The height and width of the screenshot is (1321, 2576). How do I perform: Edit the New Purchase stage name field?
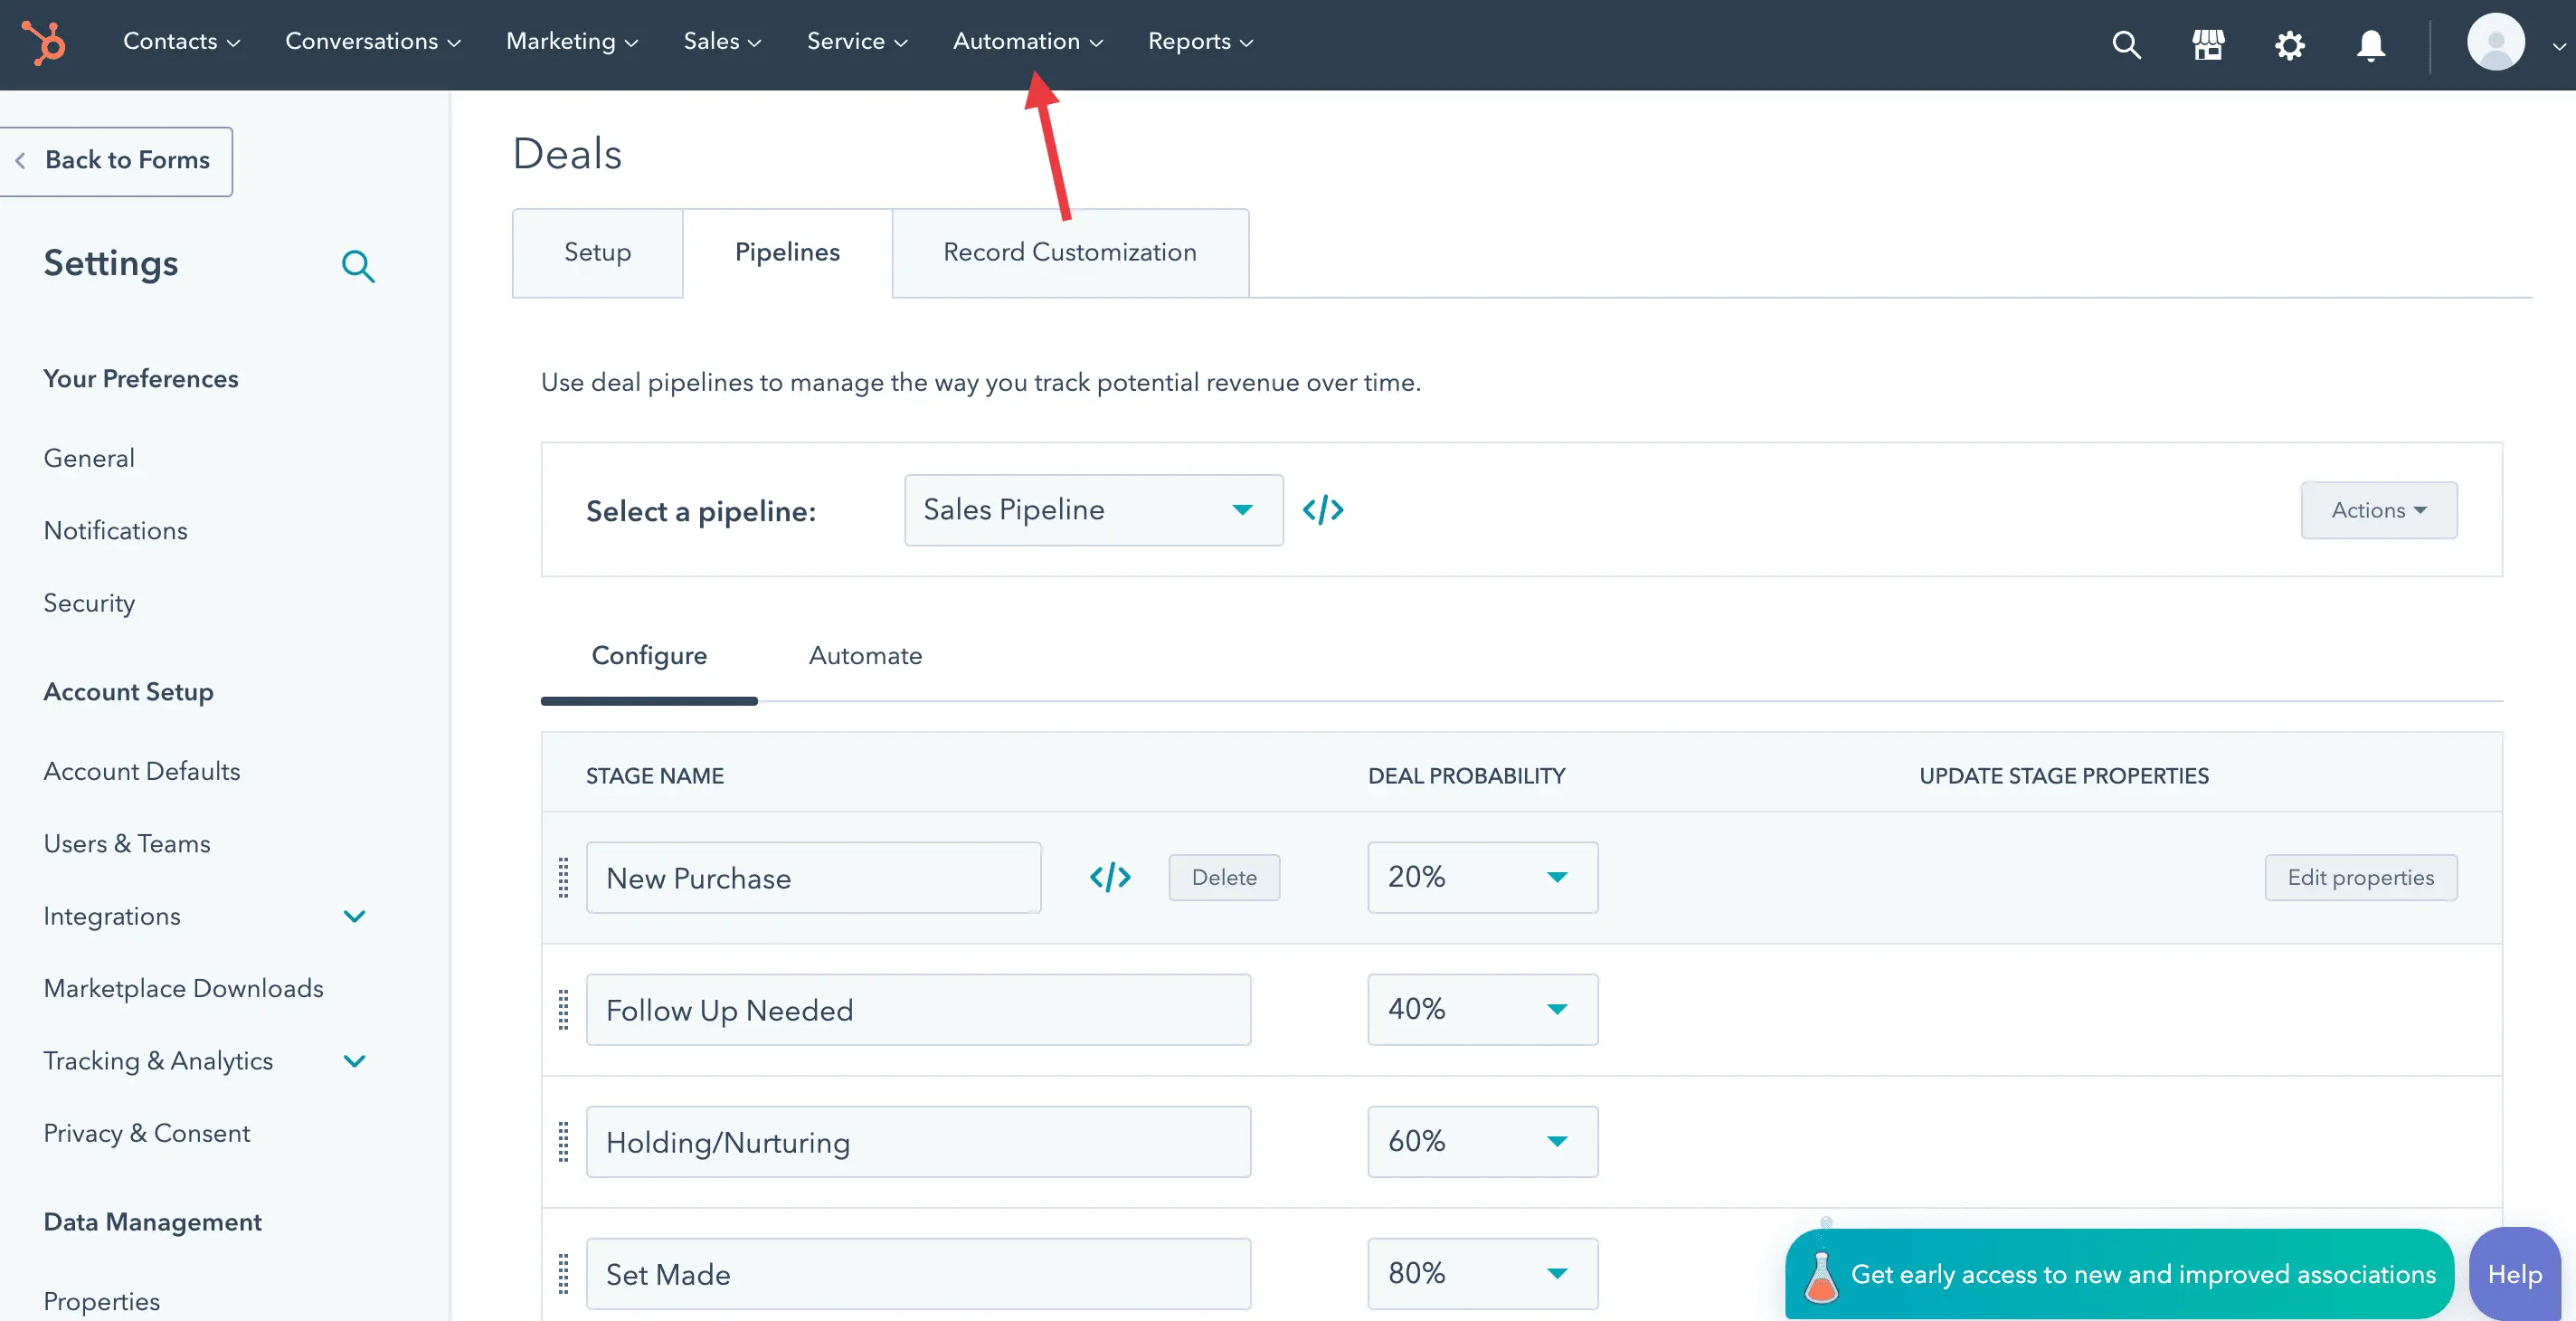click(813, 877)
